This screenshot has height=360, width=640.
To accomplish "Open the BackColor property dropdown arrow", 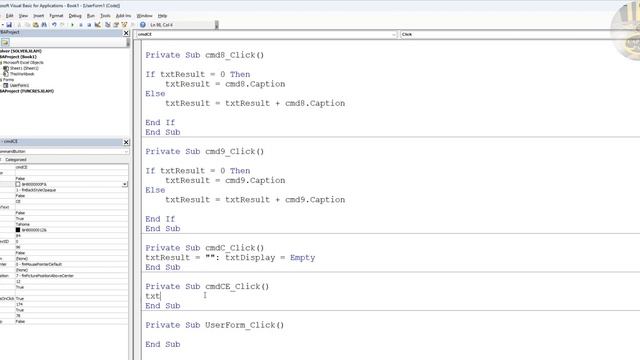I will [124, 184].
